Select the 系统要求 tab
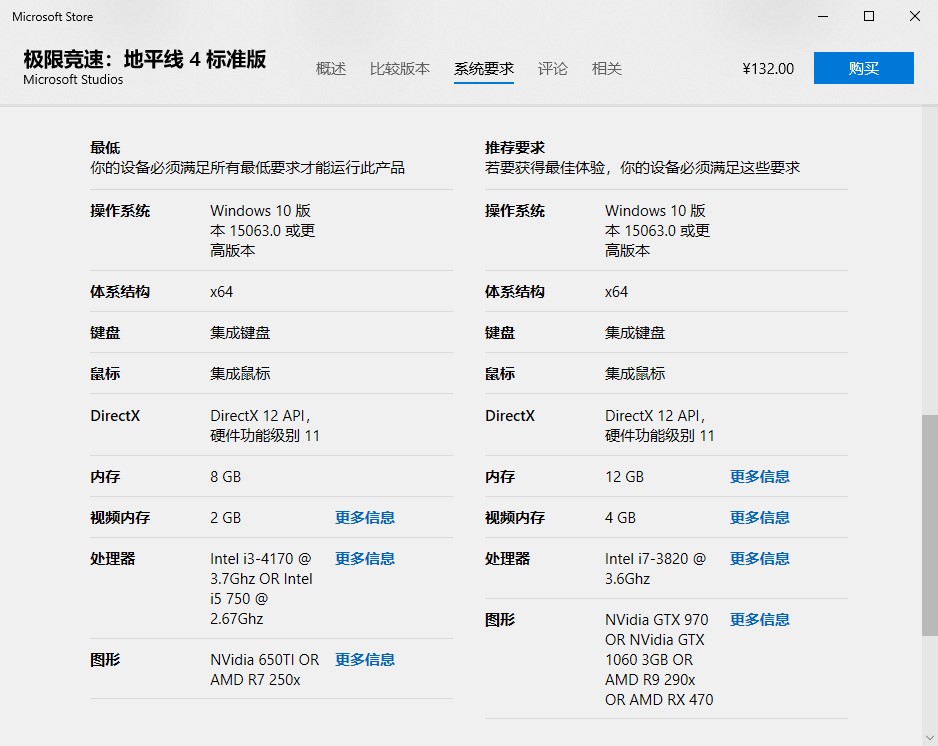938x746 pixels. (x=484, y=69)
